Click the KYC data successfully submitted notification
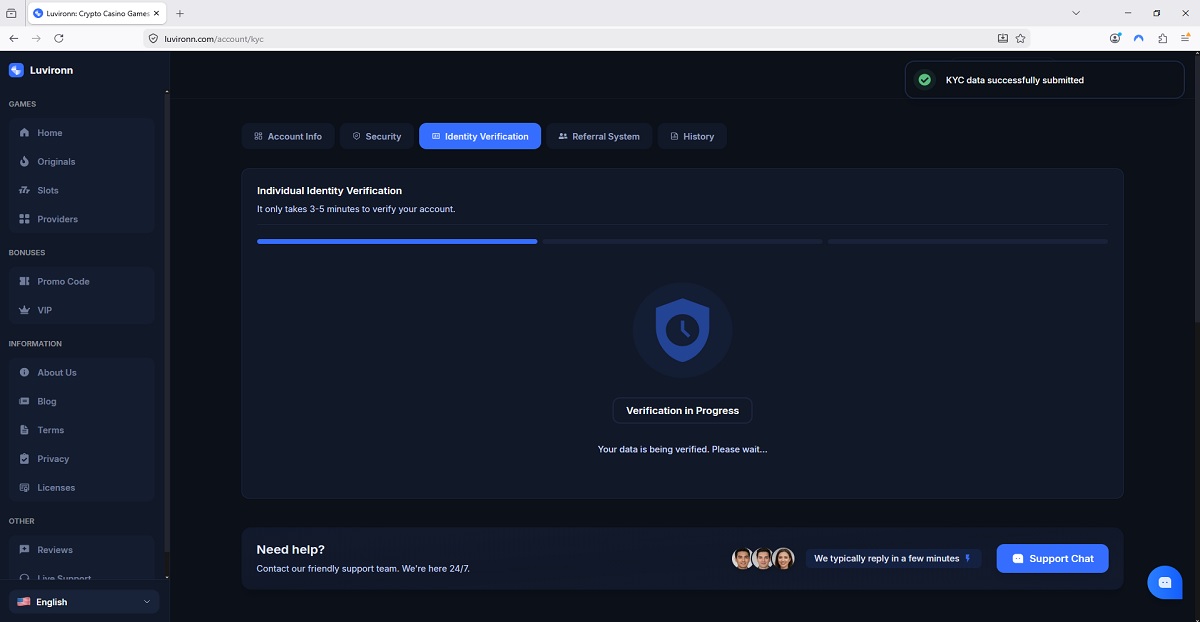Image resolution: width=1200 pixels, height=622 pixels. (1044, 80)
